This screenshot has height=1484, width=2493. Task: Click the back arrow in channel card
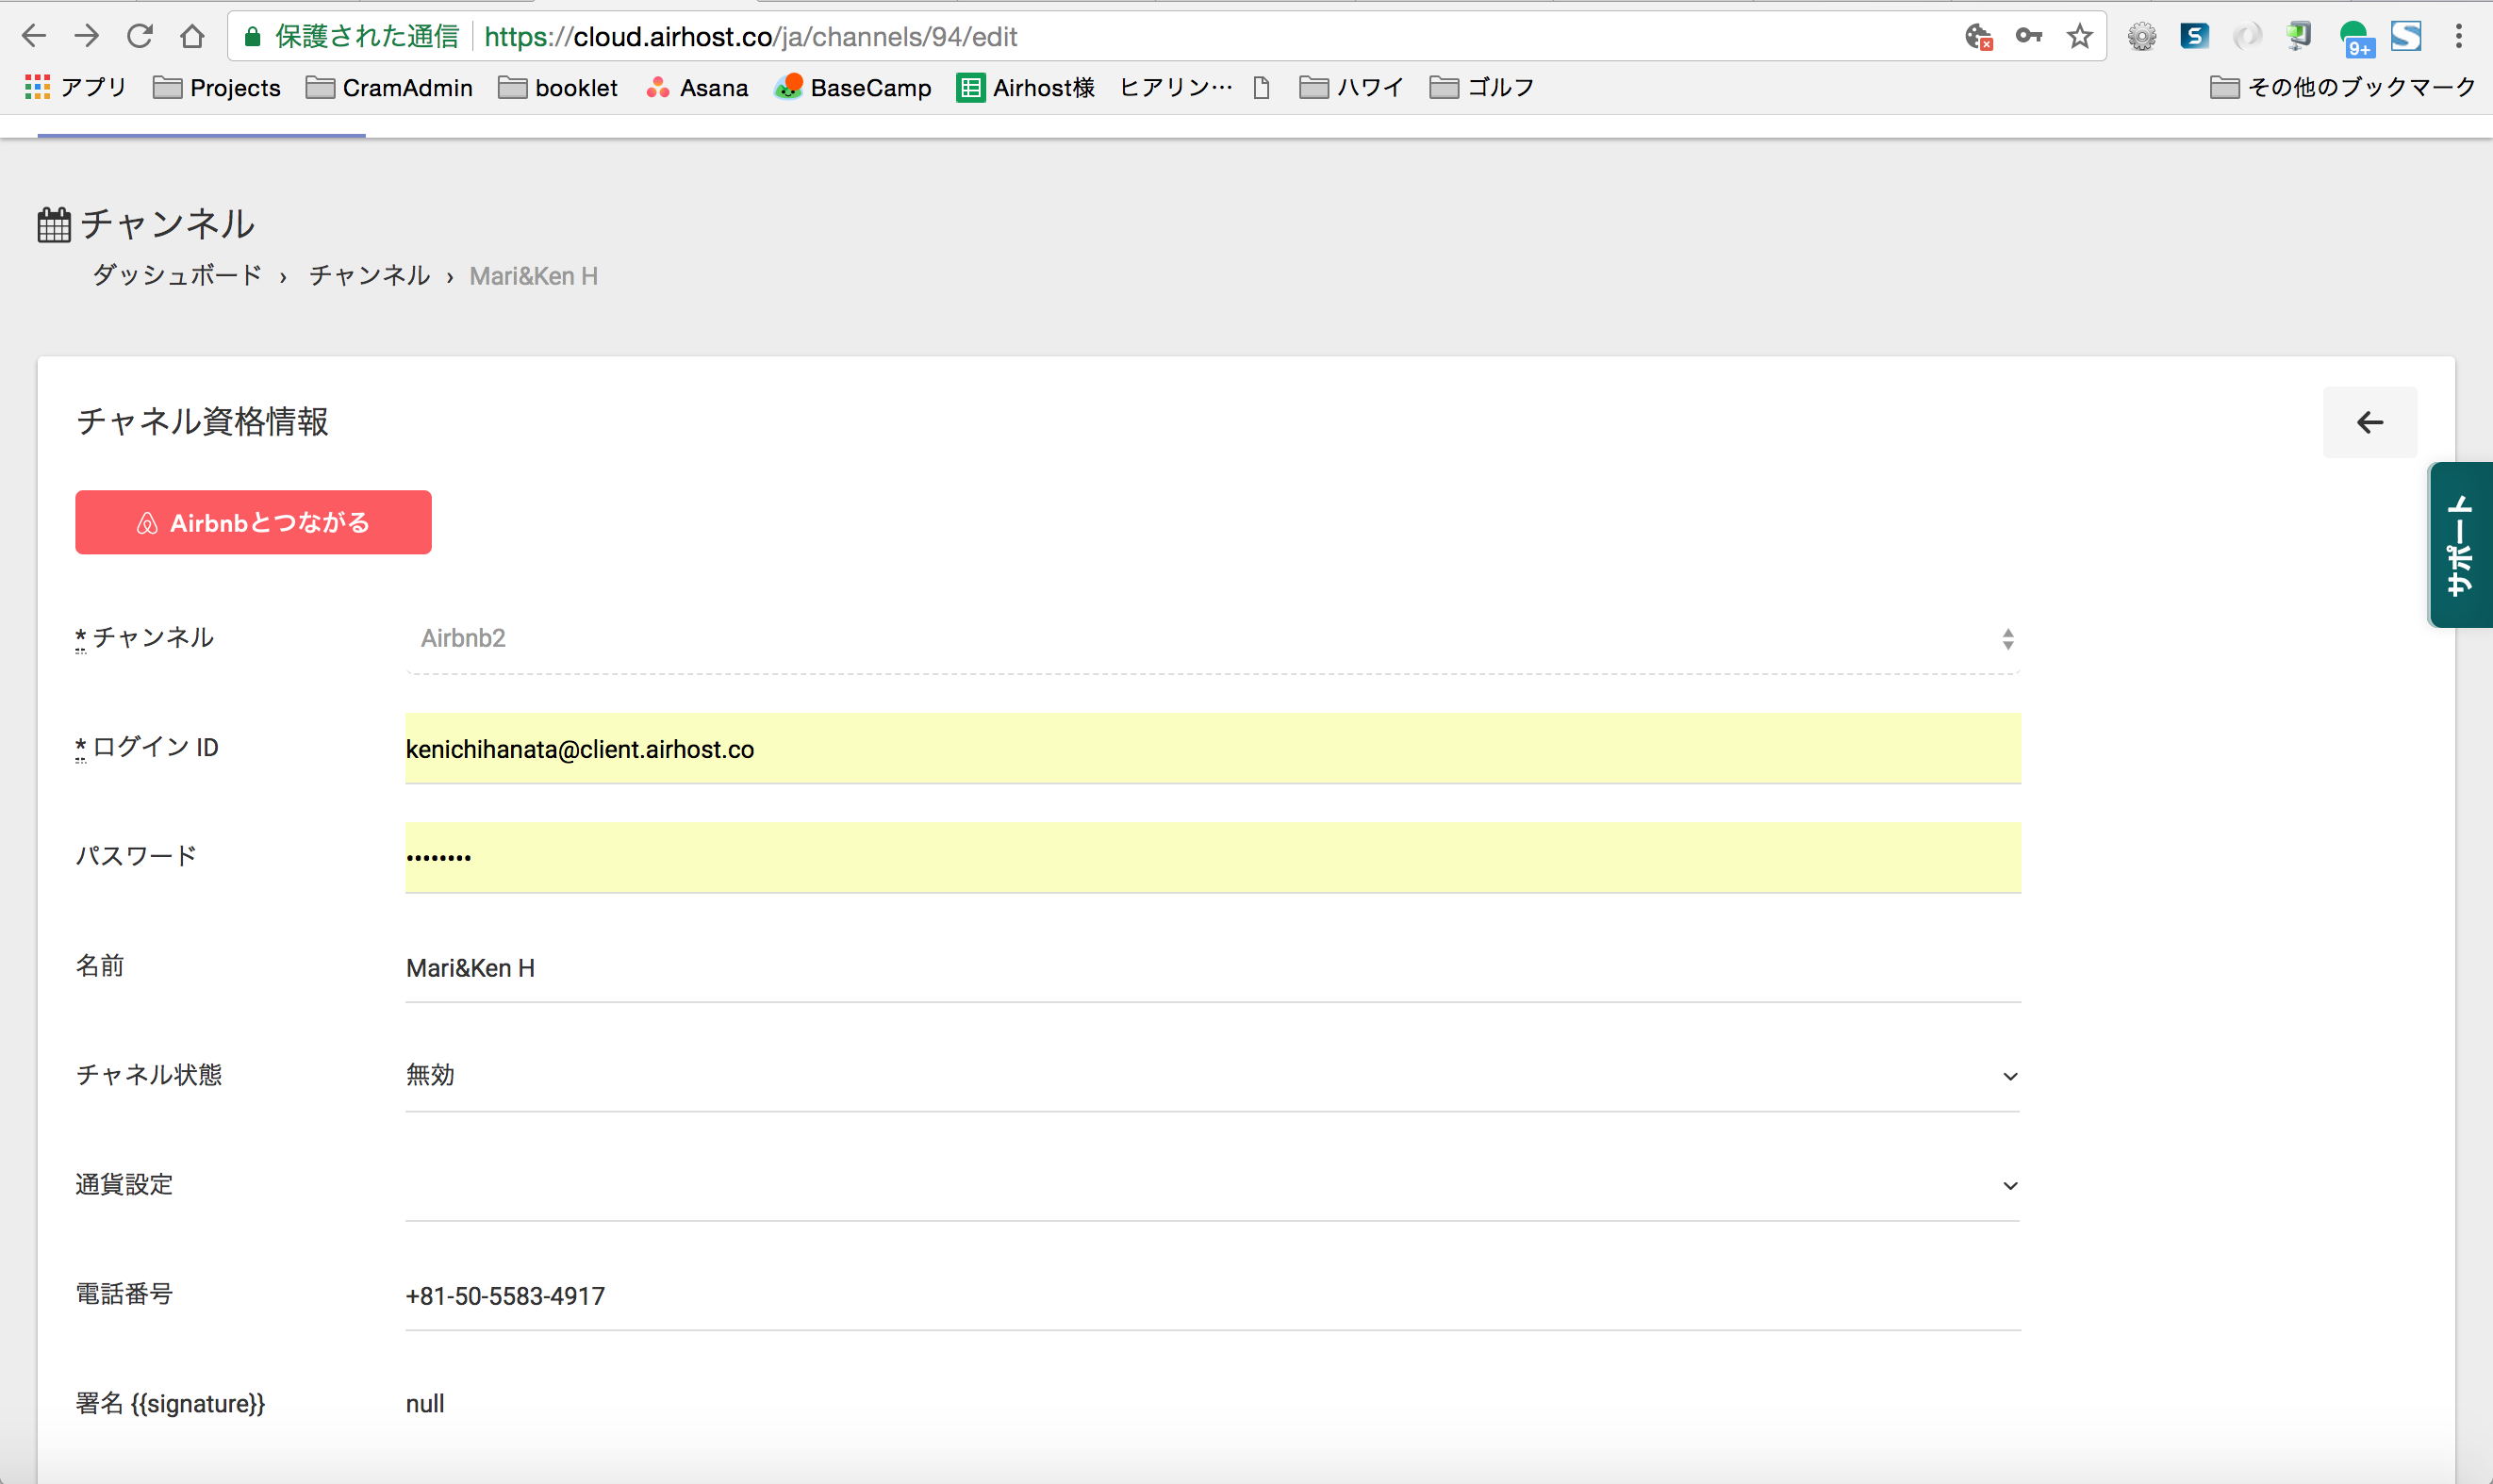point(2369,422)
